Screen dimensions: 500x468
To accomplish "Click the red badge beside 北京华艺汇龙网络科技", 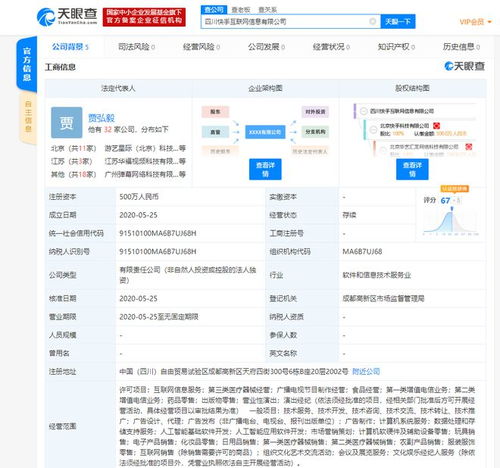I will [469, 147].
